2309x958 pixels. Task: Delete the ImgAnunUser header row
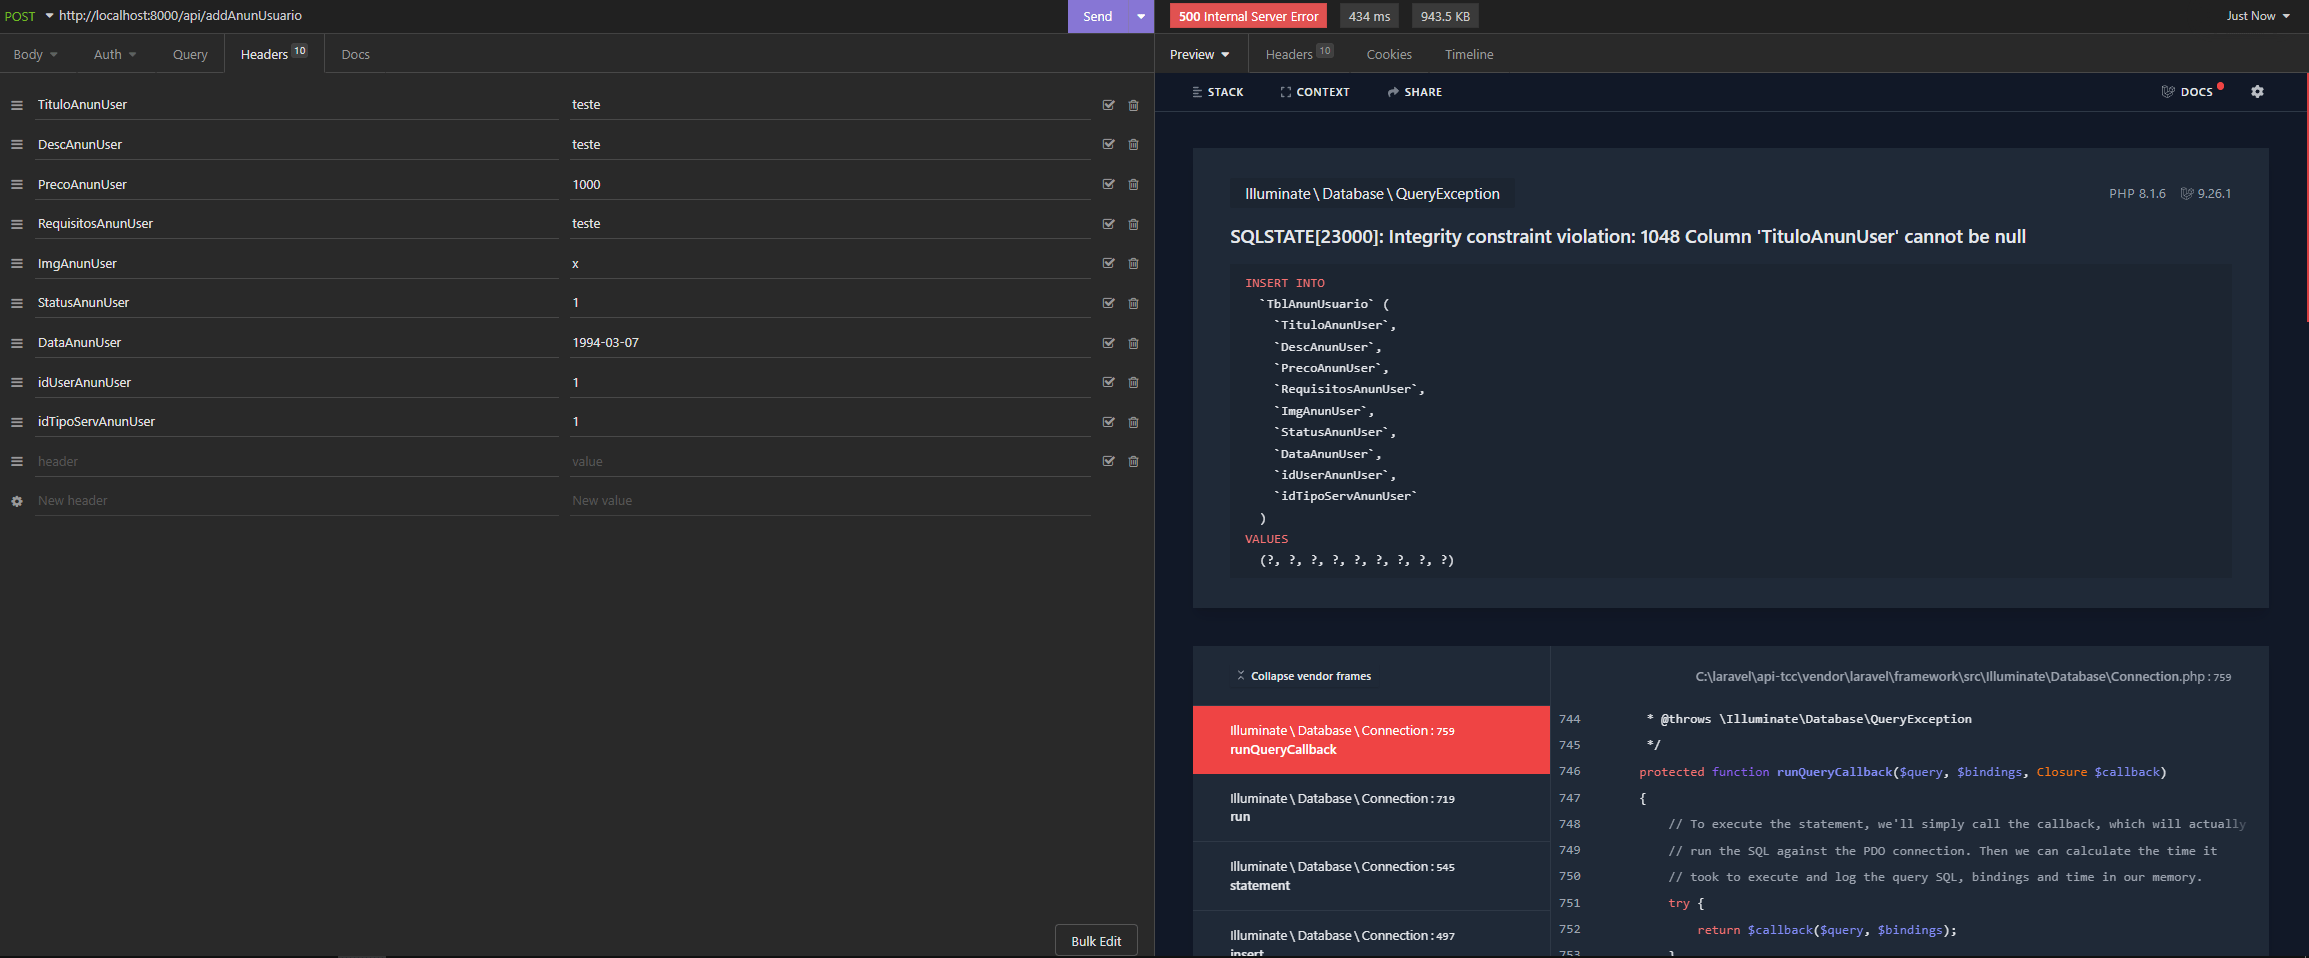[1133, 263]
